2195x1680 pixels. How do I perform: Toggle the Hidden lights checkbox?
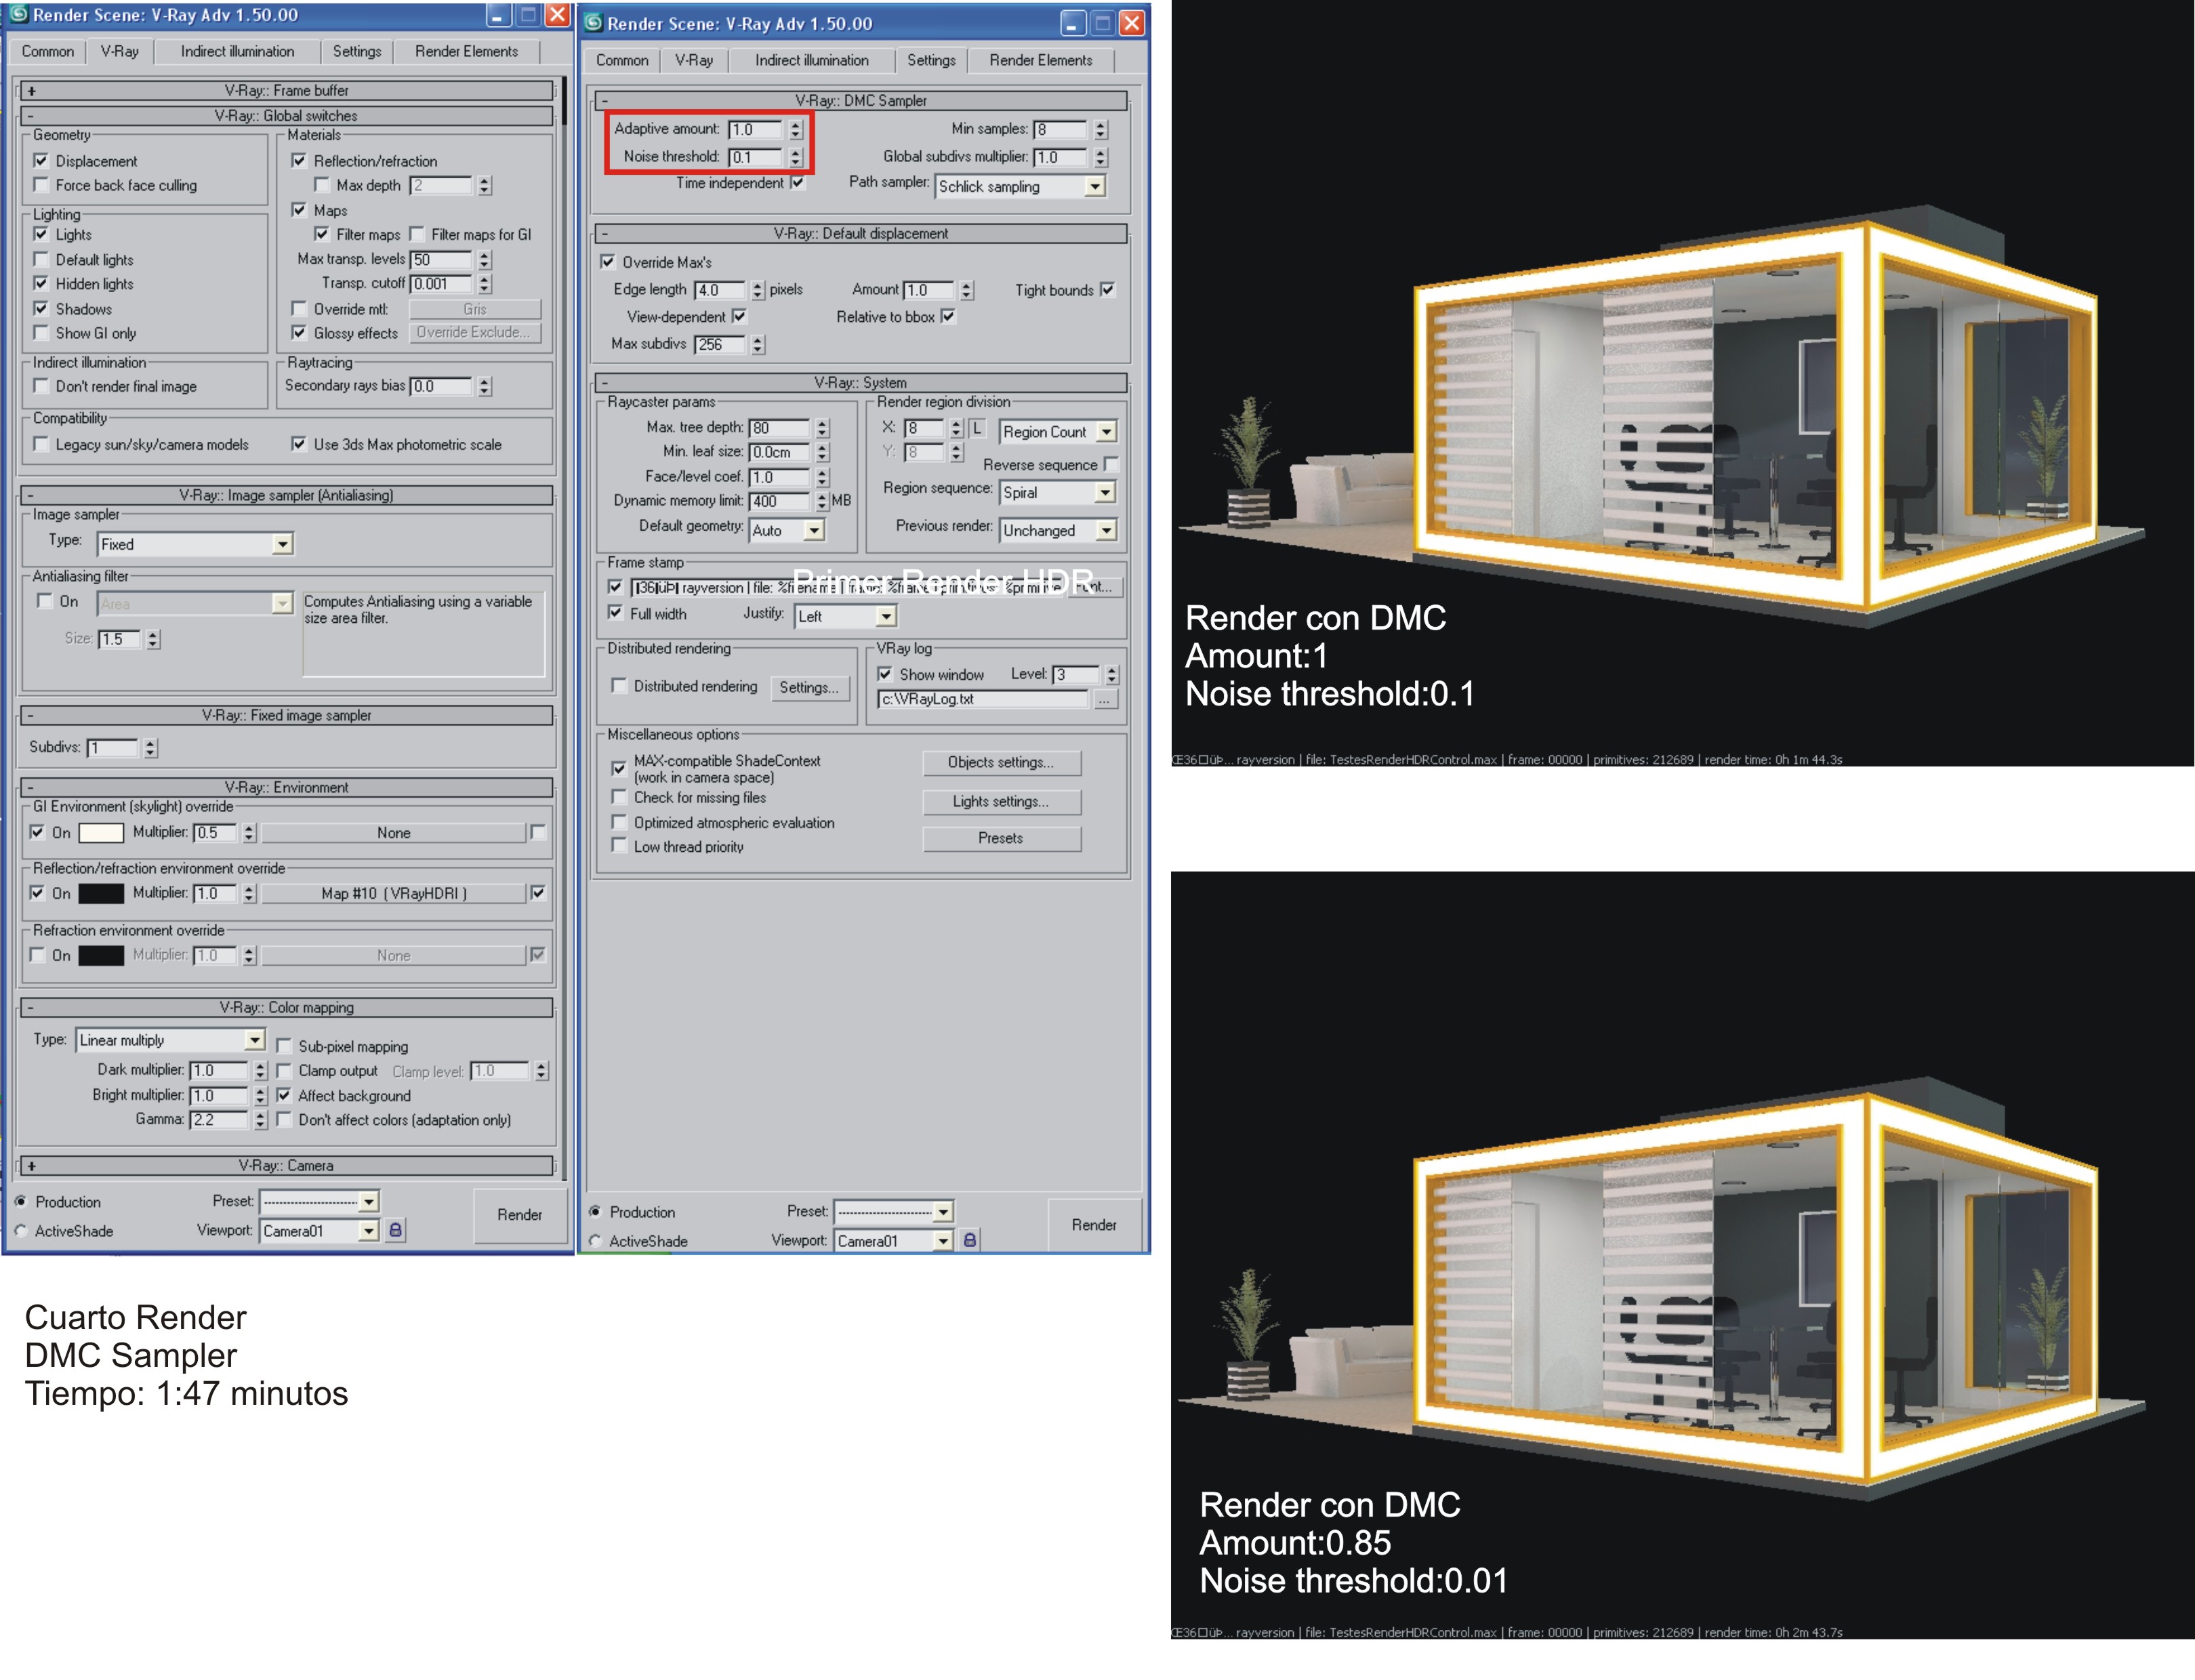41,284
